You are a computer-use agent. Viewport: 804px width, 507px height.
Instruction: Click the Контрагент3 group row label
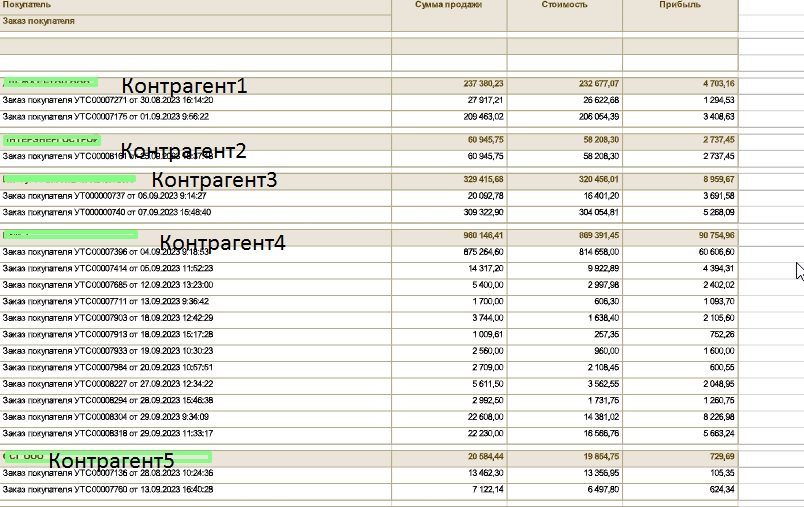tap(213, 179)
